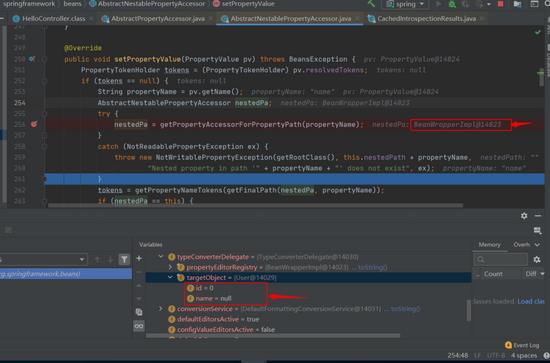The height and width of the screenshot is (363, 550).
Task: Click the Restore Layout icon in debugger
Action: pos(537,230)
